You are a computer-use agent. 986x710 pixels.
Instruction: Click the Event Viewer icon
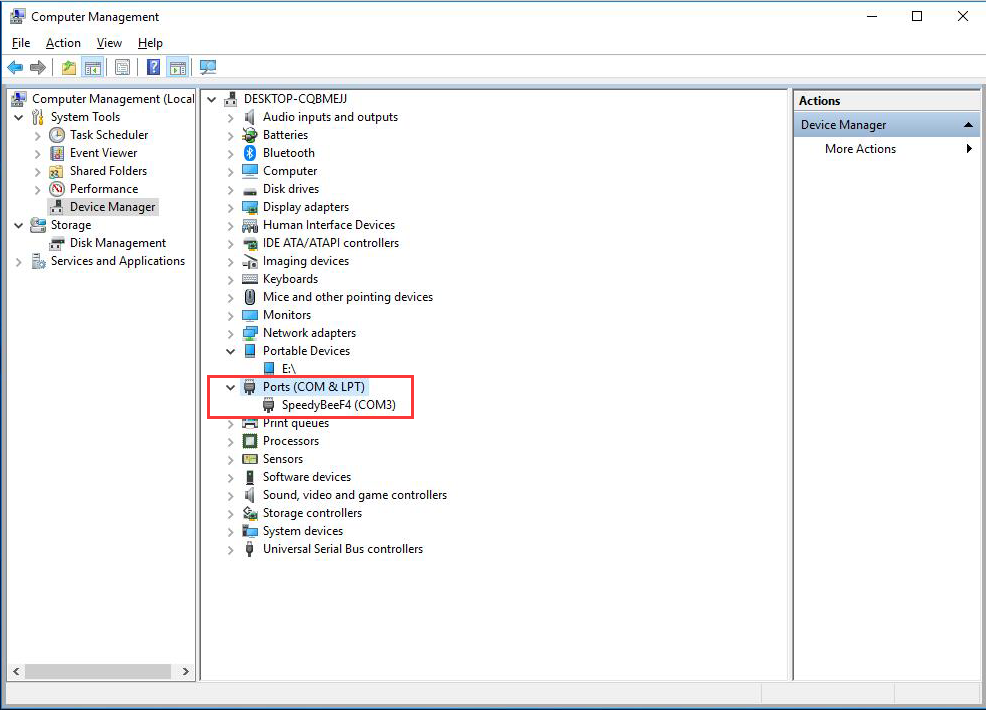coord(58,153)
